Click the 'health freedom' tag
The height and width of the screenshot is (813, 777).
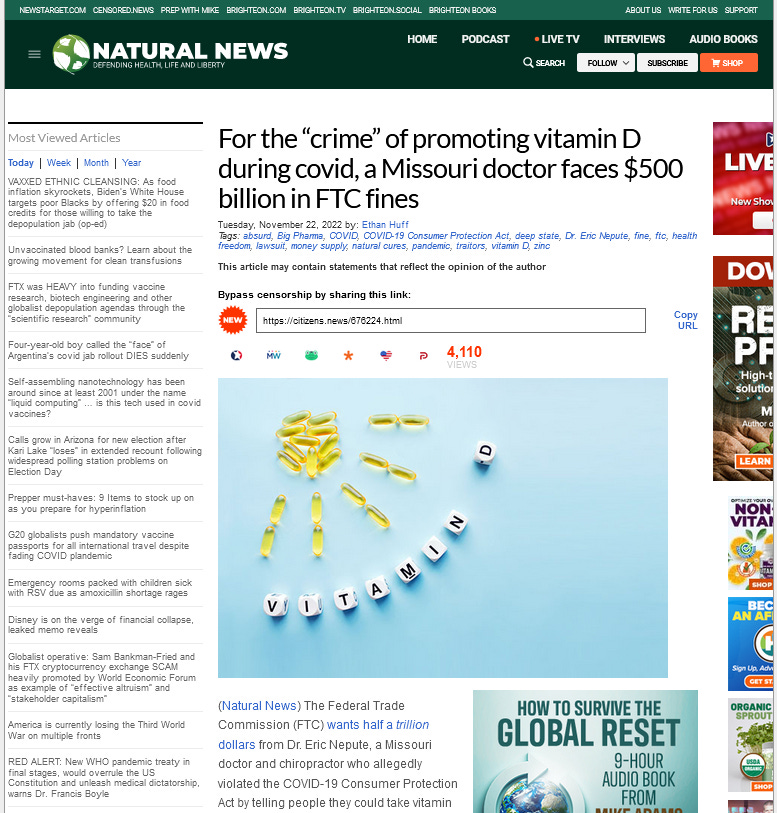[x=684, y=235]
